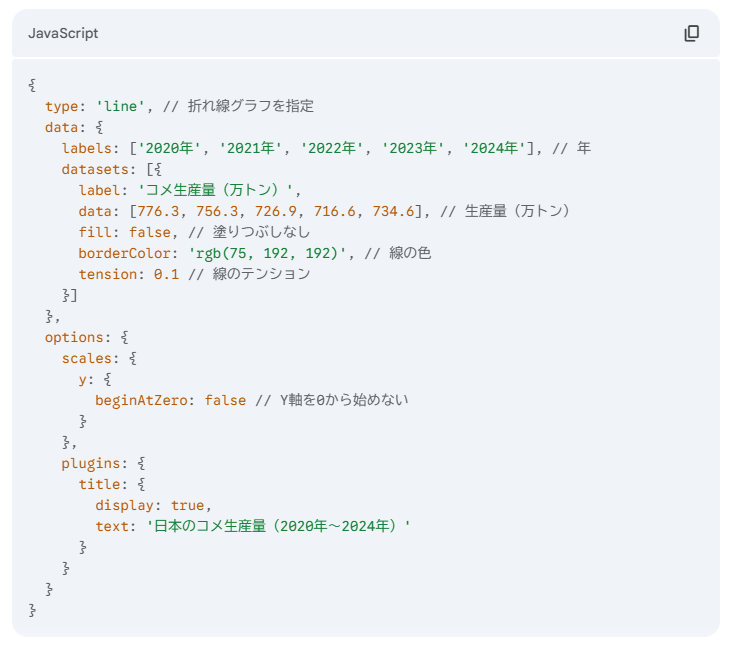Screen dimensions: 730x645
Task: Click the tension value 0.1
Action: coord(166,274)
